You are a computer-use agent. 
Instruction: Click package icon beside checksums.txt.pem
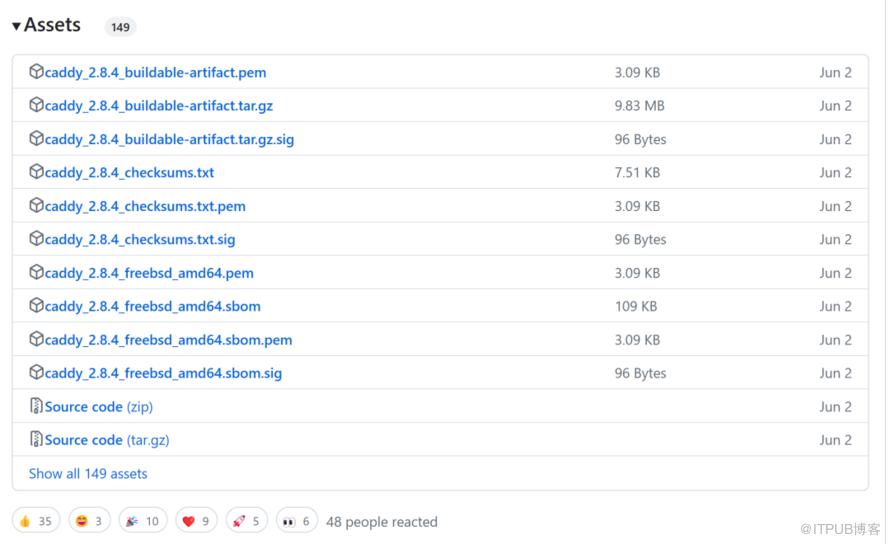coord(36,205)
